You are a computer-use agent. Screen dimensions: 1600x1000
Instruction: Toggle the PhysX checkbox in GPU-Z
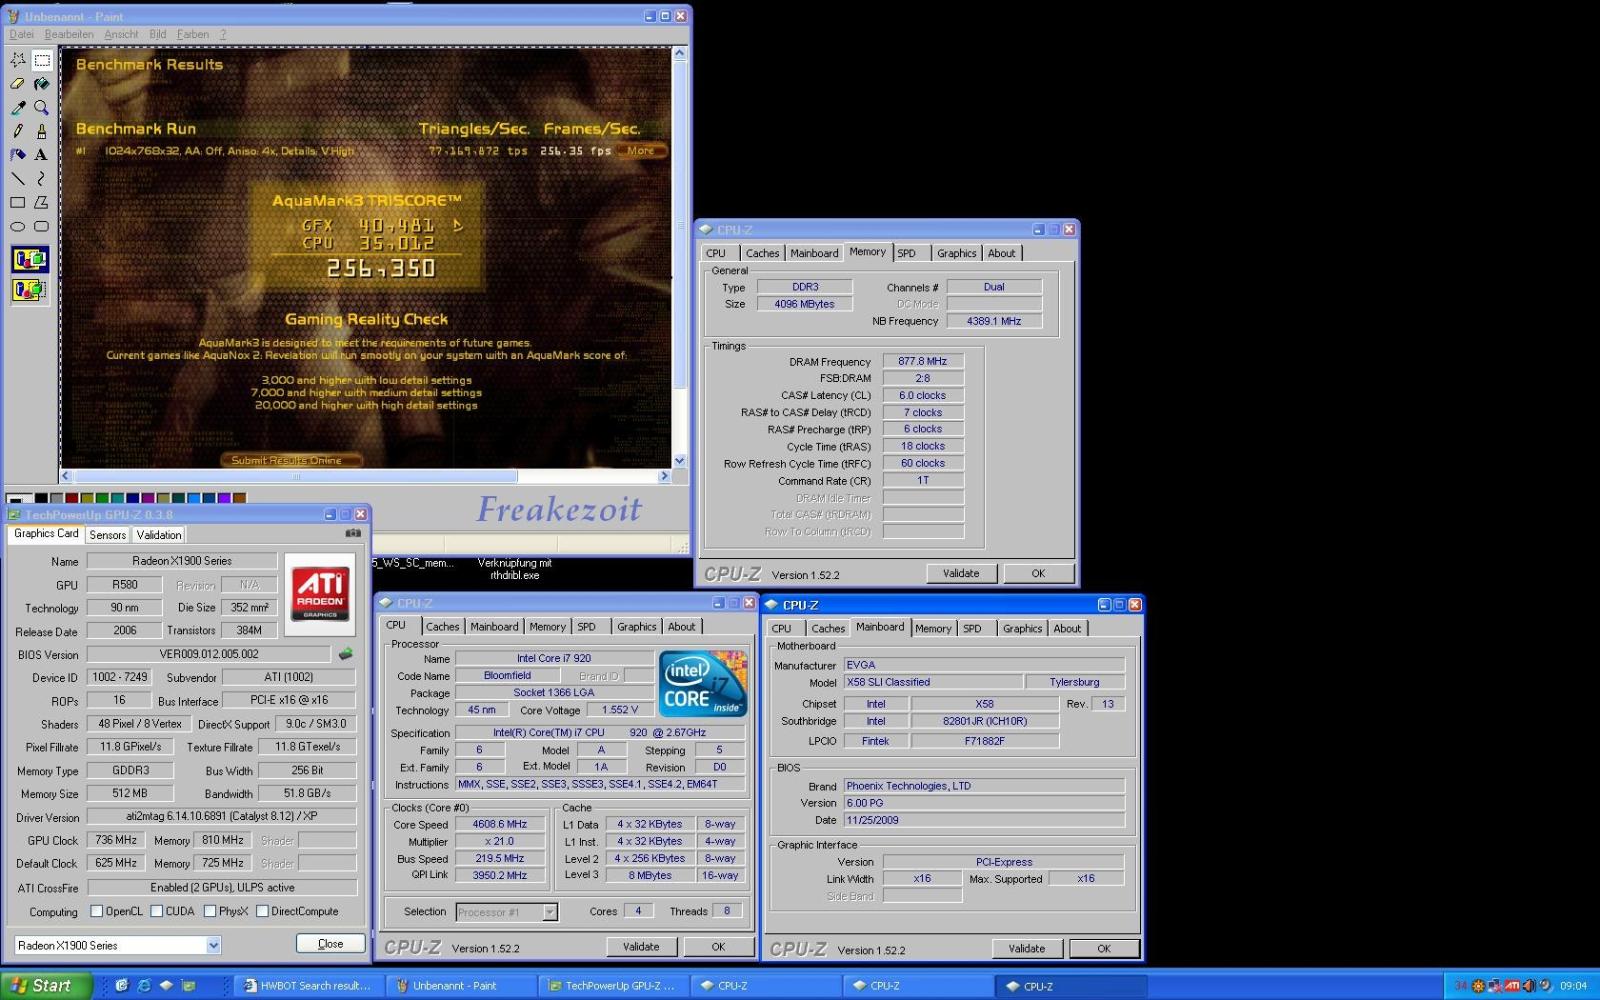(210, 911)
